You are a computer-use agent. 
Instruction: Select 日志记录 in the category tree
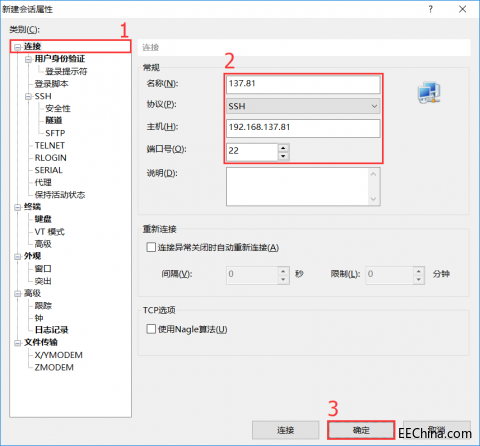tap(51, 330)
